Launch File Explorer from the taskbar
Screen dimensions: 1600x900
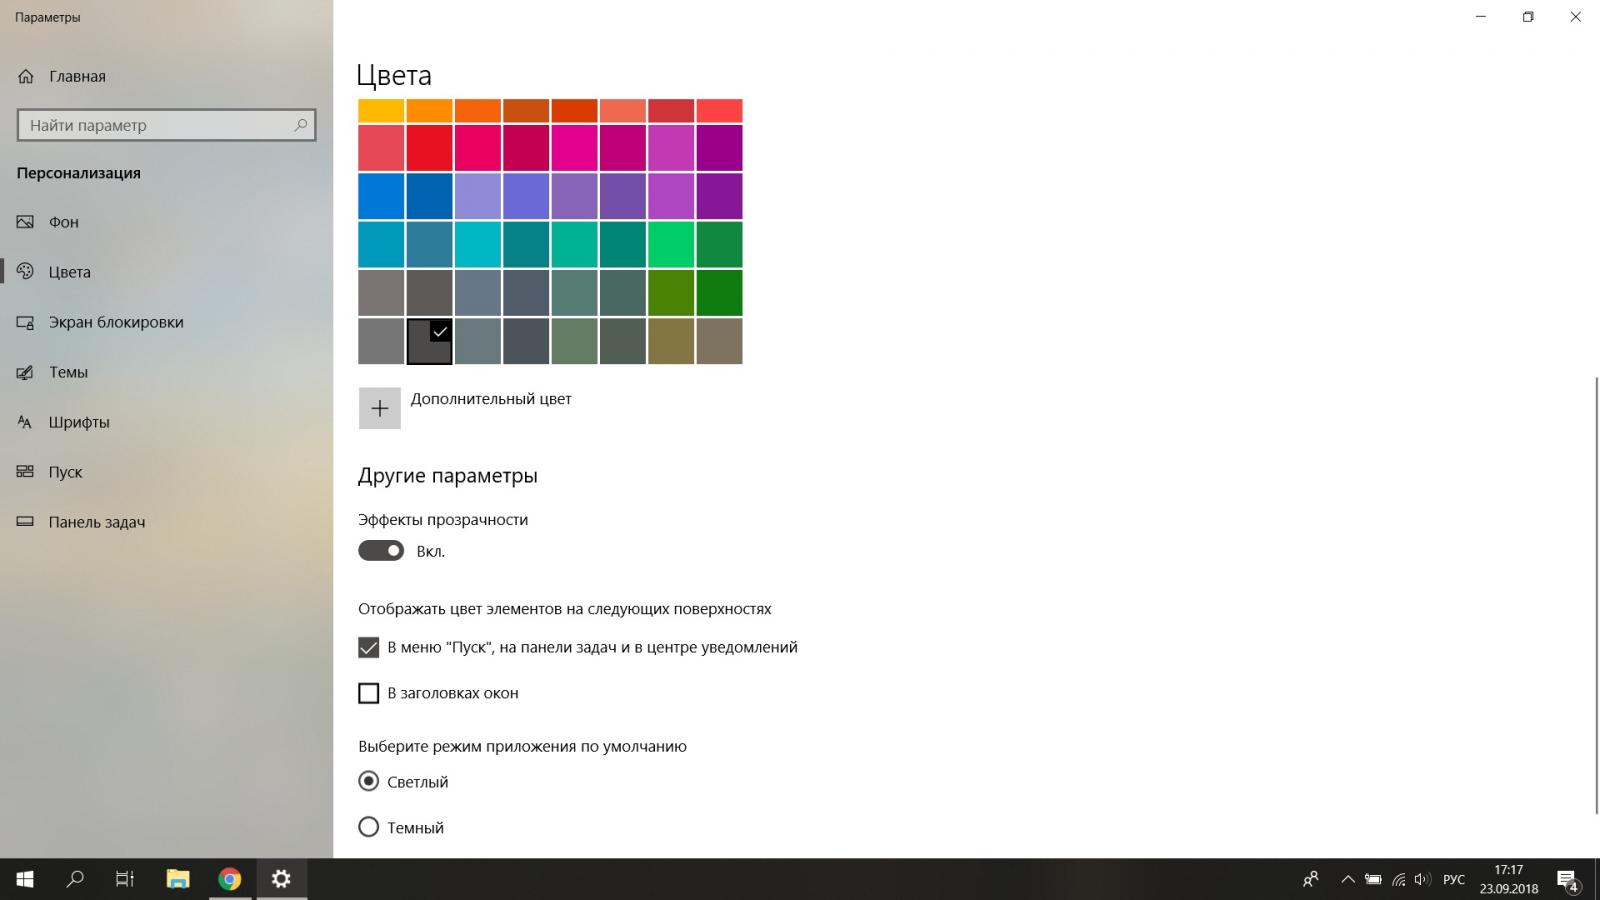(x=178, y=879)
